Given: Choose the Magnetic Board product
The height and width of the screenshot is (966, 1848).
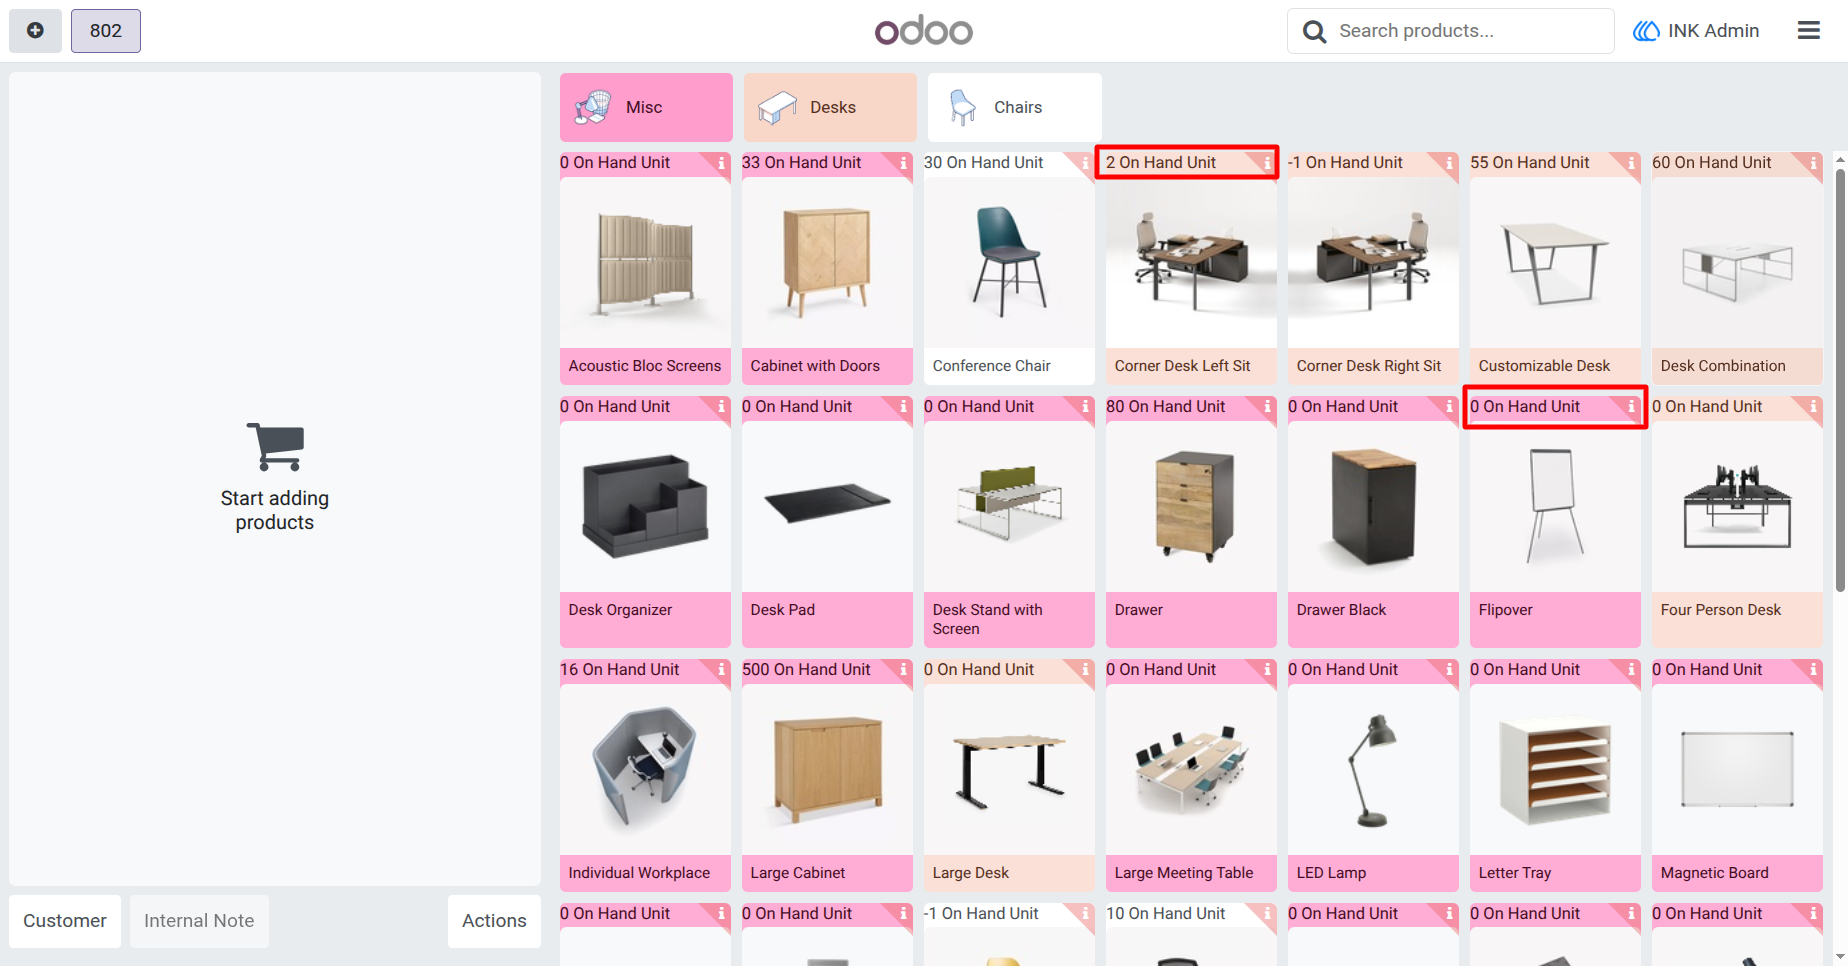Looking at the screenshot, I should pos(1737,775).
